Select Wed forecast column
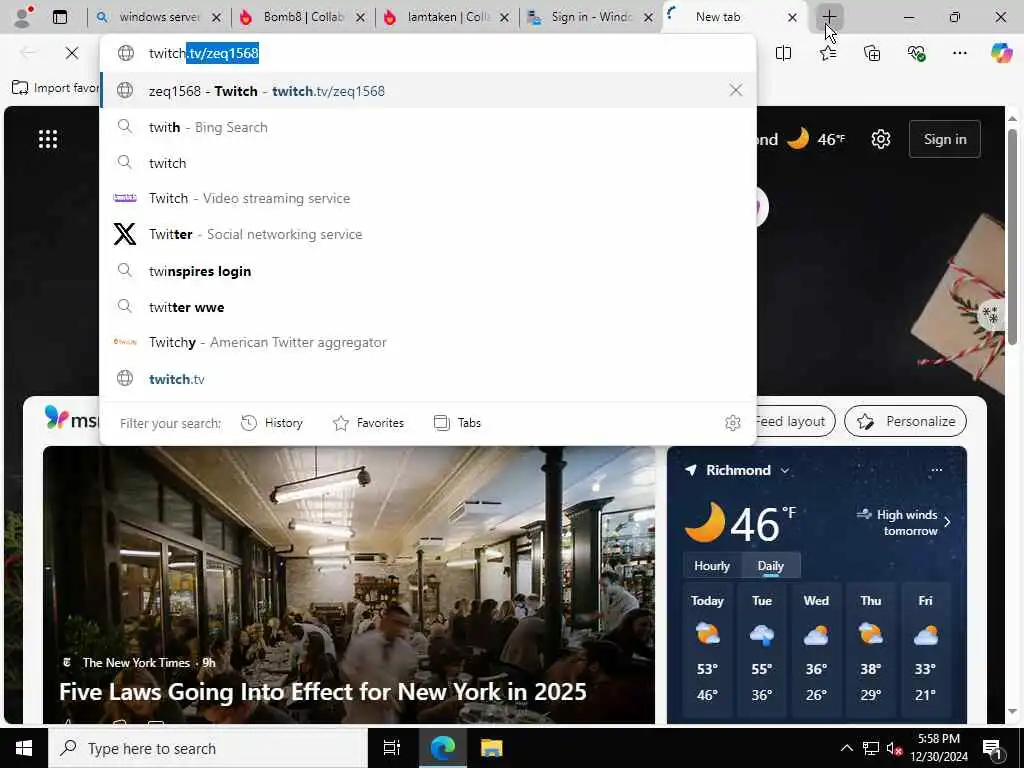 click(816, 650)
